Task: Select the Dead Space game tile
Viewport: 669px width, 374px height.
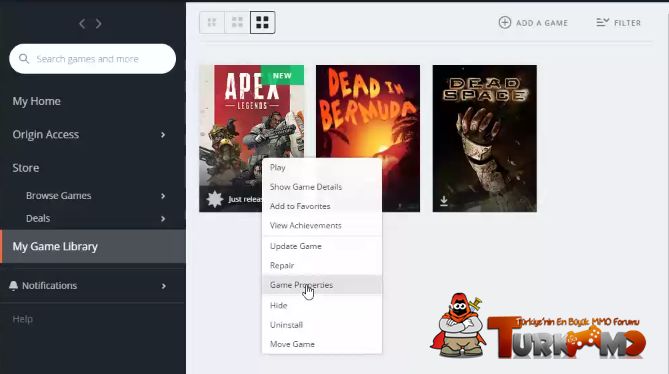Action: 485,139
